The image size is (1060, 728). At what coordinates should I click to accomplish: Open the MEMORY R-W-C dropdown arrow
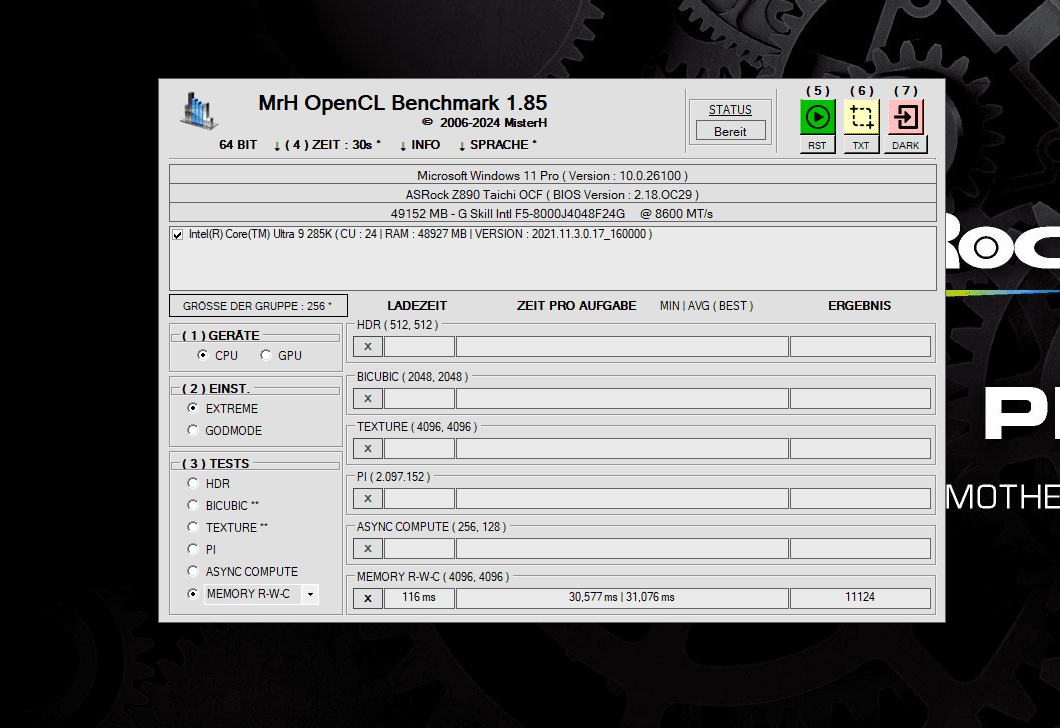point(310,594)
